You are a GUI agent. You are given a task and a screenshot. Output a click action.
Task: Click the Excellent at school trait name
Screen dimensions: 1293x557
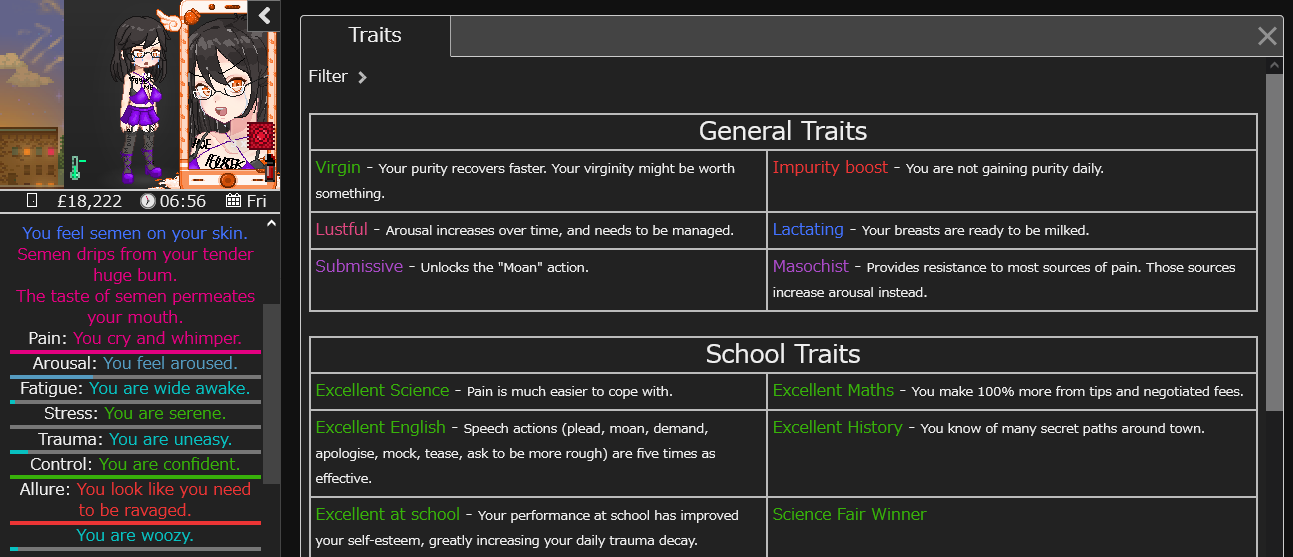(x=387, y=514)
